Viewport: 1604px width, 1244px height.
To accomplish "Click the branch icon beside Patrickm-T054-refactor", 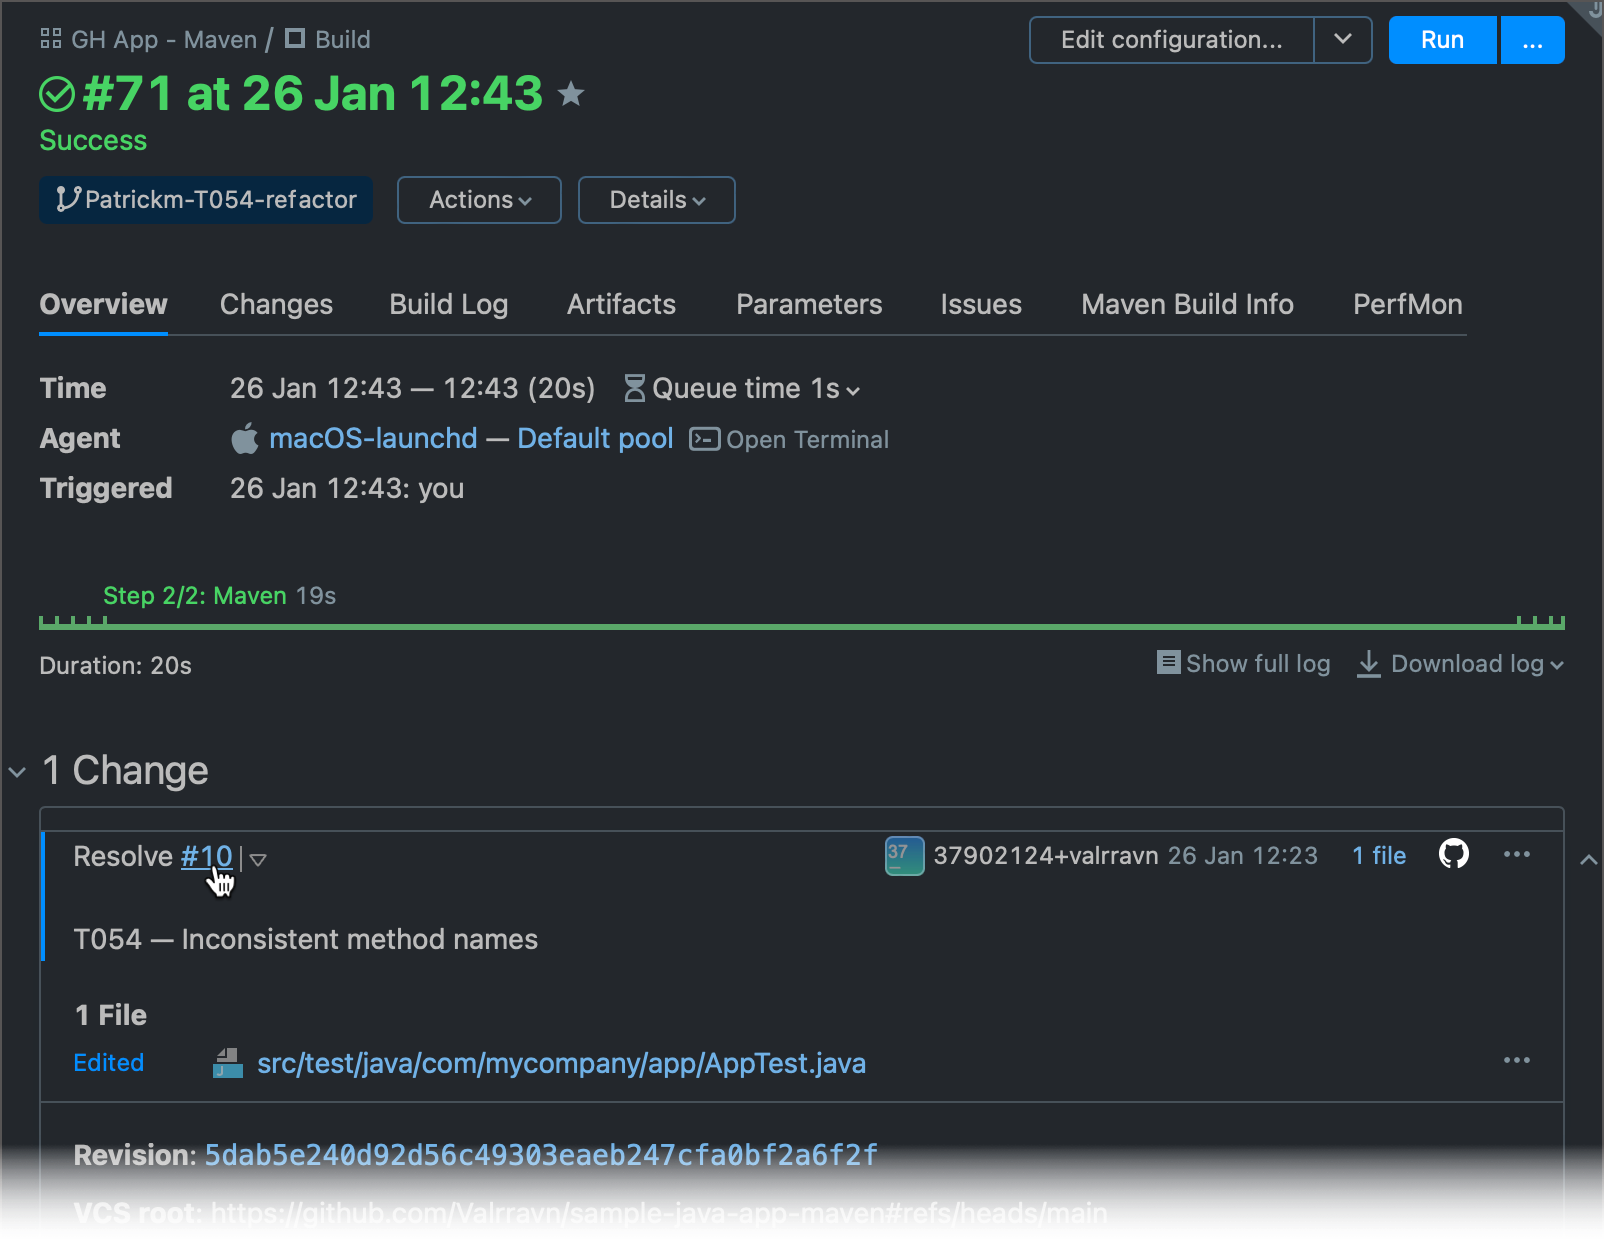I will 66,199.
